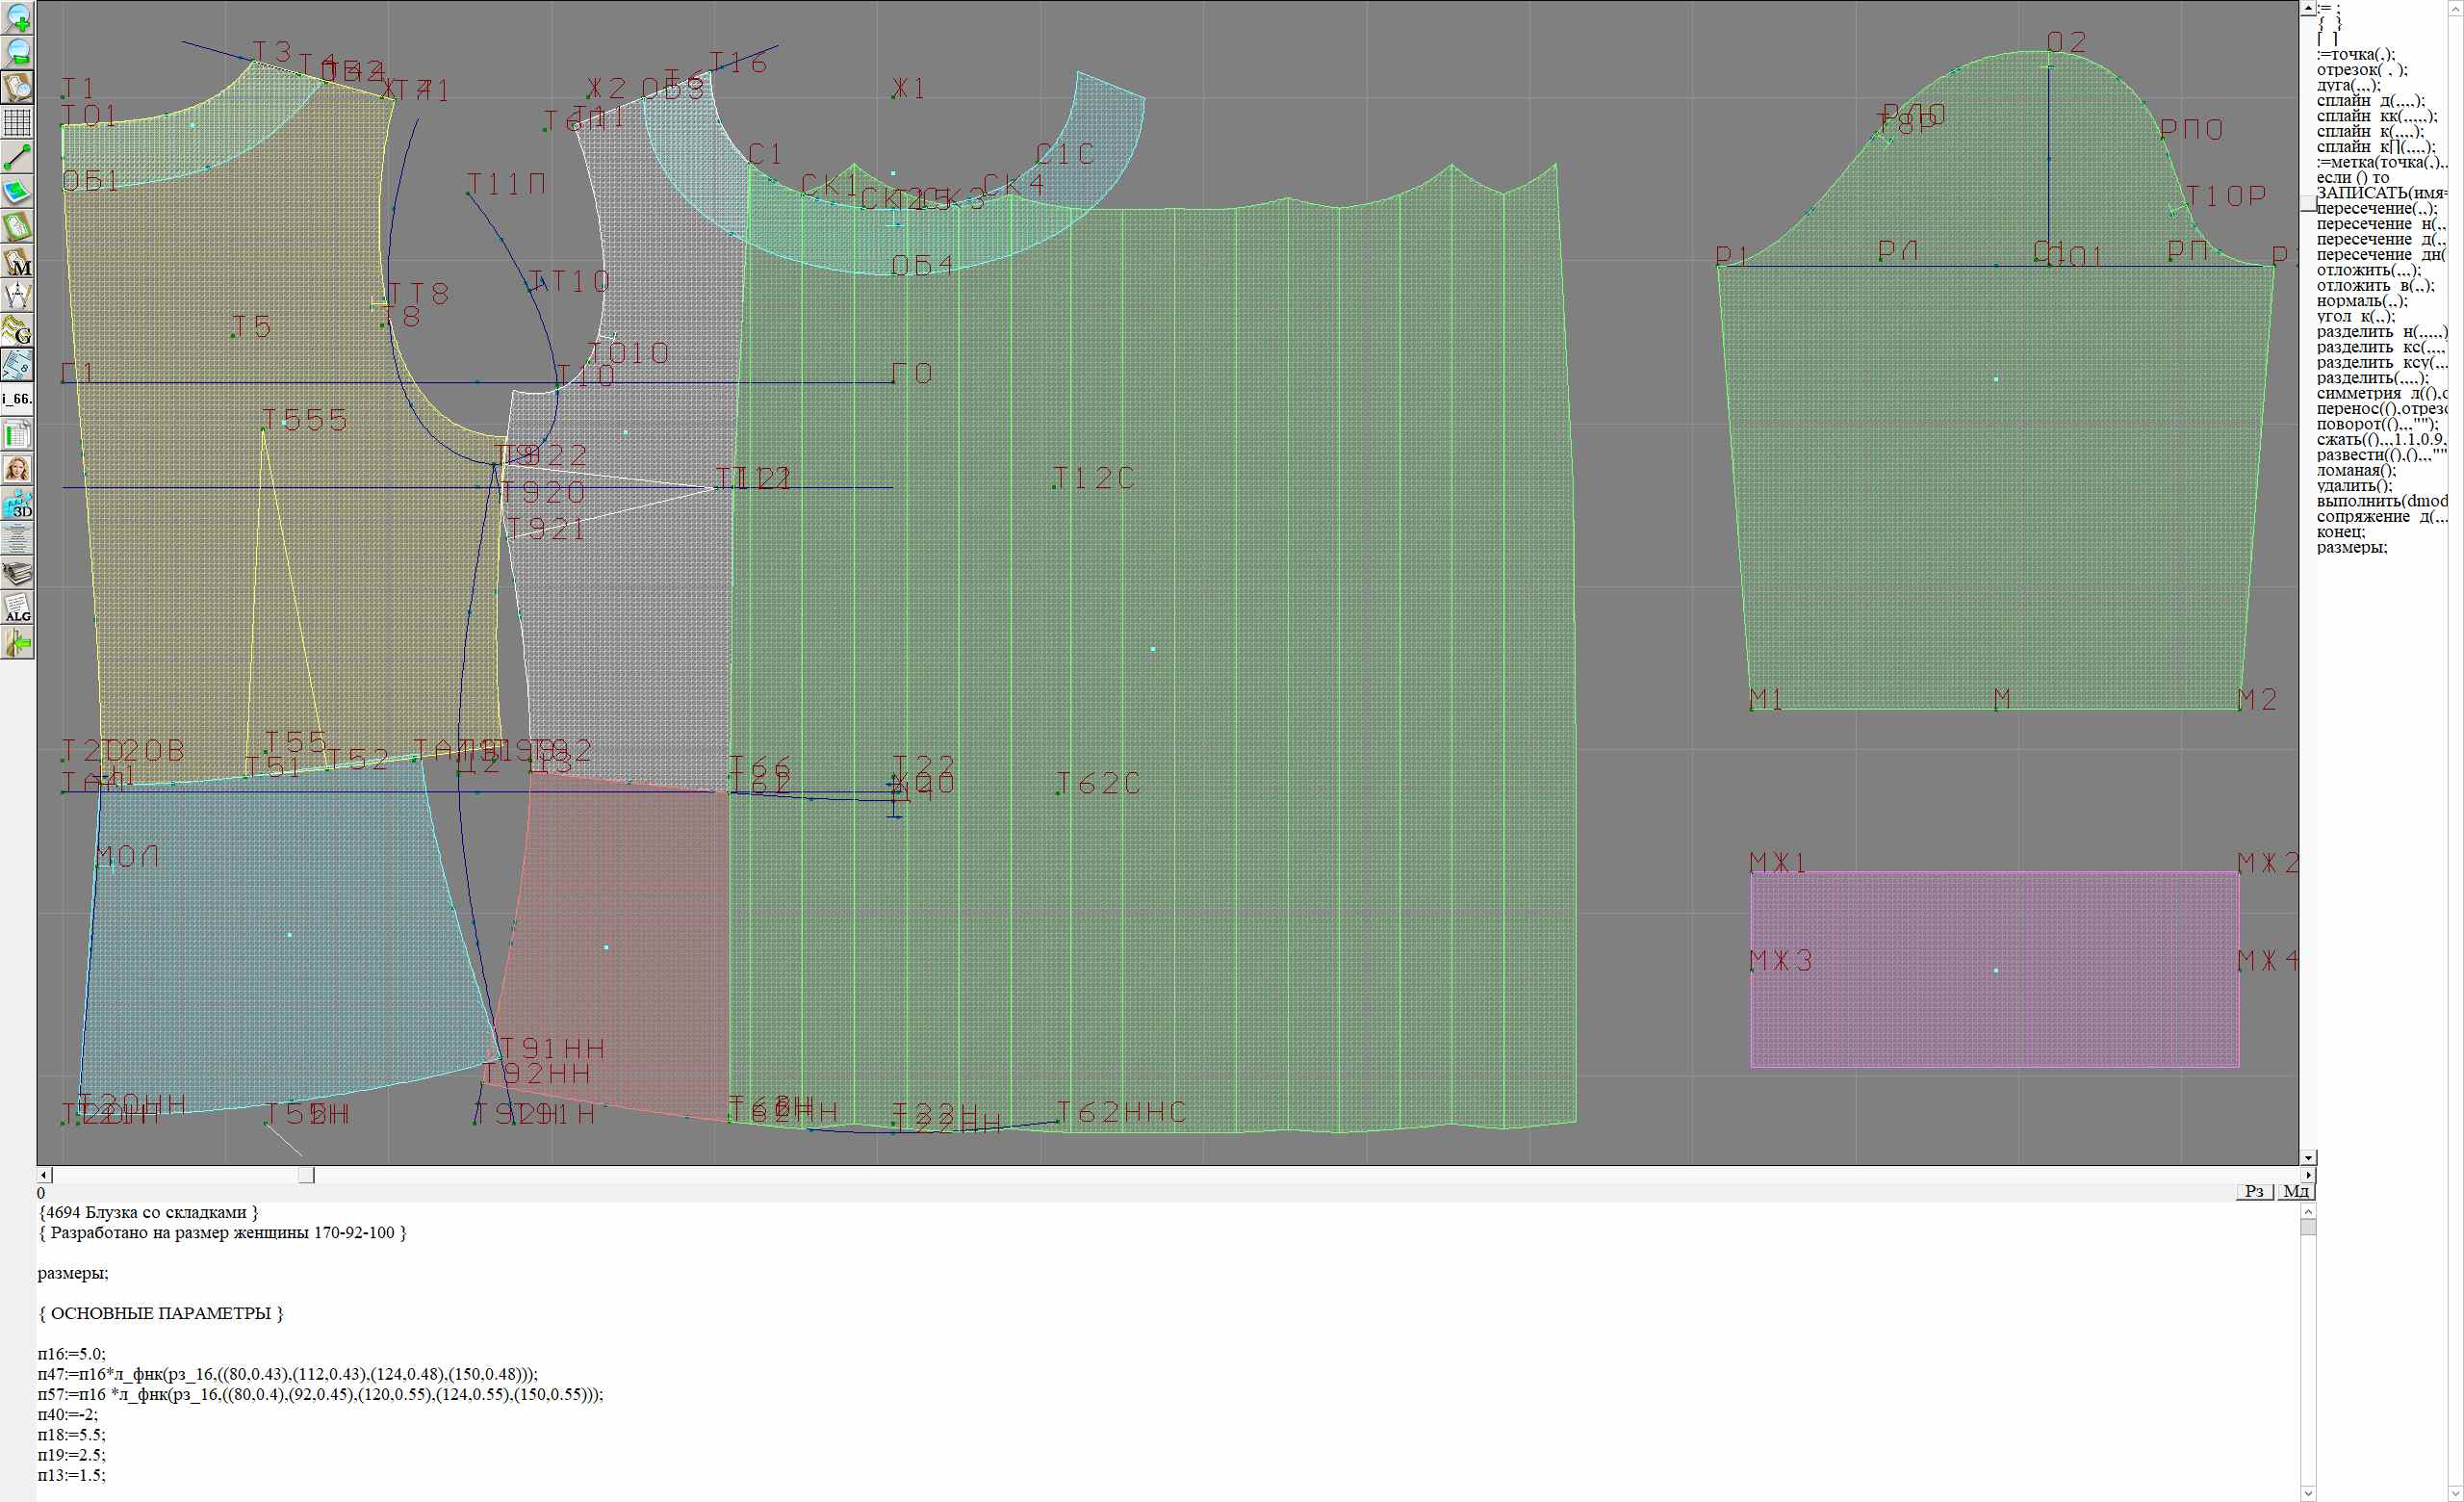Screen dimensions: 2464x1502
Task: Select the line segment tool icon
Action: [17, 157]
